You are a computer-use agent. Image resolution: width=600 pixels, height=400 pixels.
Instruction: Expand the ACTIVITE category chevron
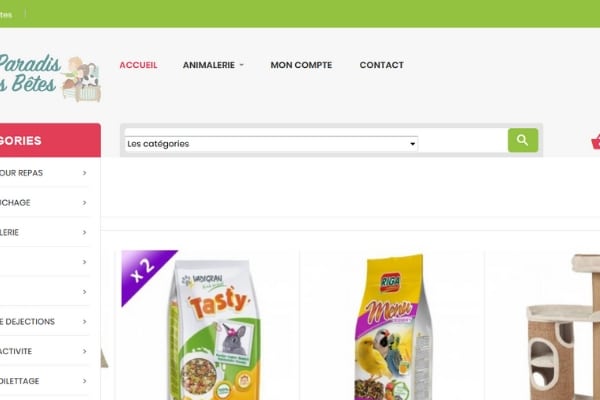(x=85, y=351)
